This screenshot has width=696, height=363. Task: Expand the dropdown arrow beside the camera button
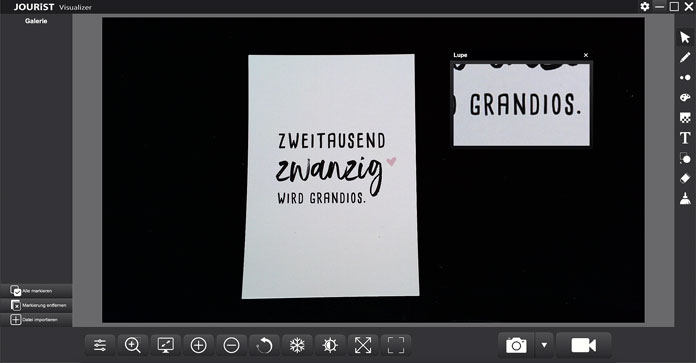544,345
